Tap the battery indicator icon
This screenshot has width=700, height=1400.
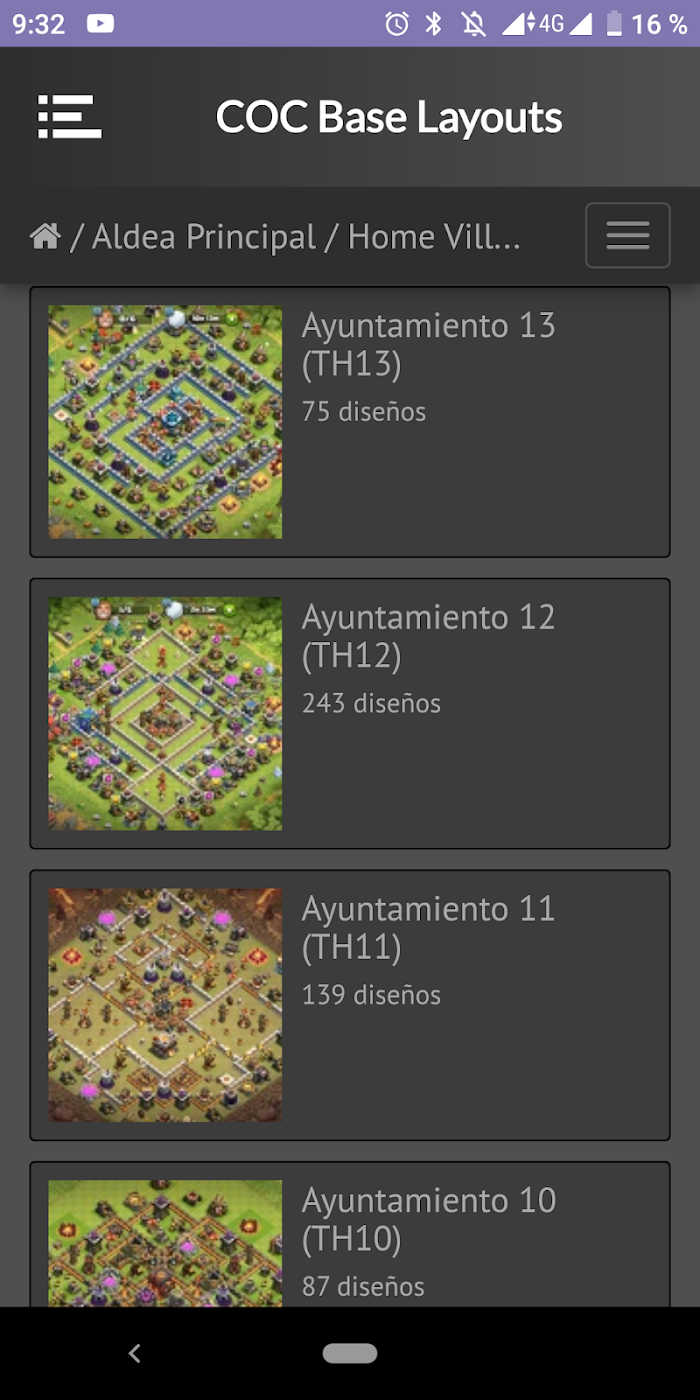coord(614,23)
